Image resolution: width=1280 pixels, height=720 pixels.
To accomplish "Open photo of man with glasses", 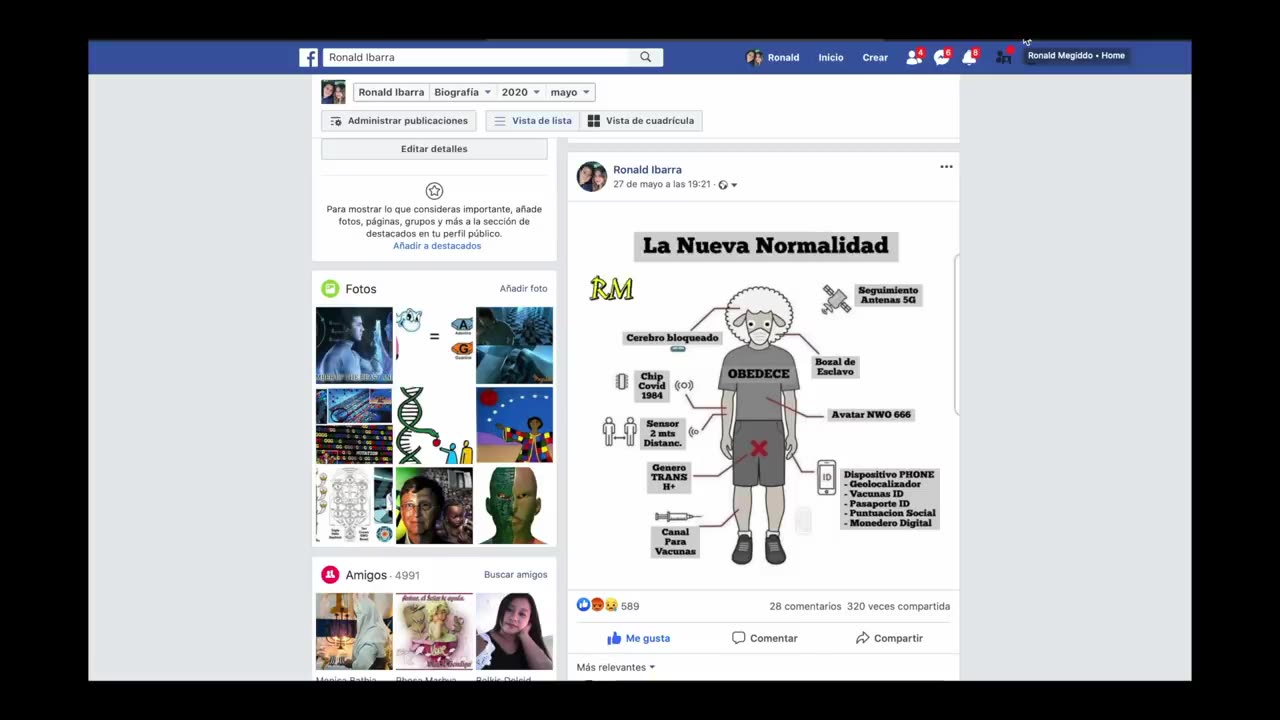I will point(434,505).
